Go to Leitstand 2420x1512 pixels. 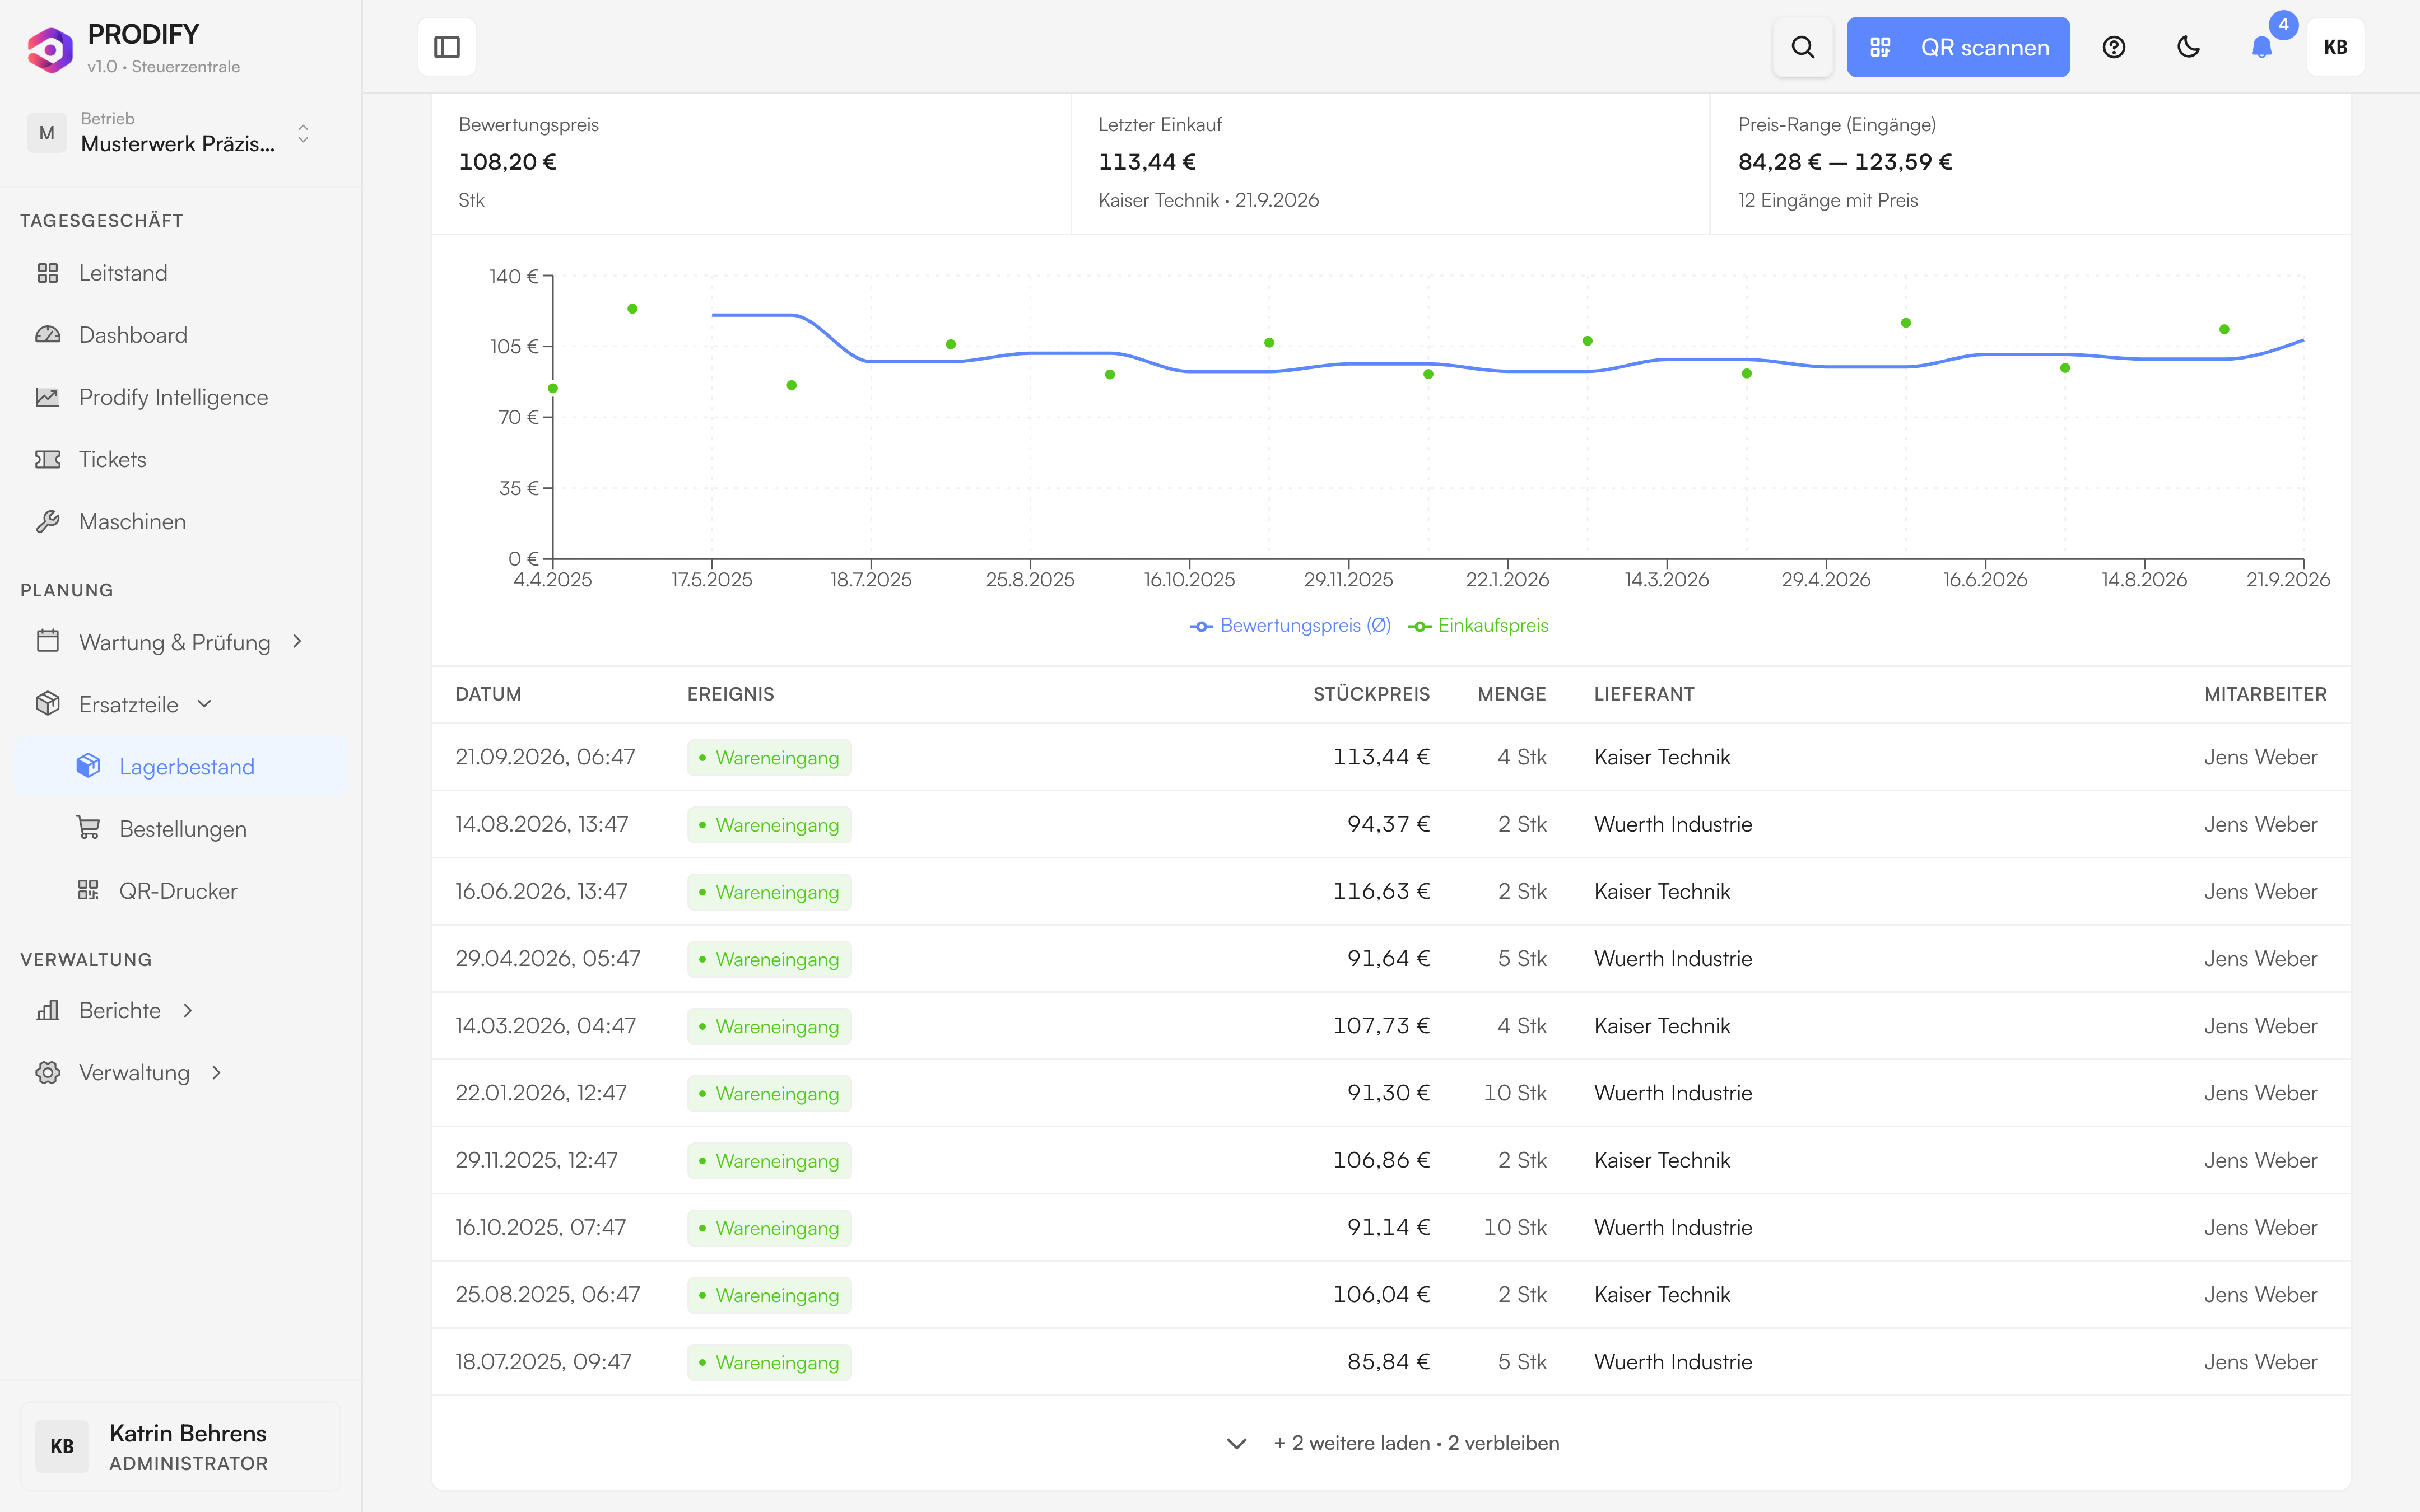tap(180, 273)
